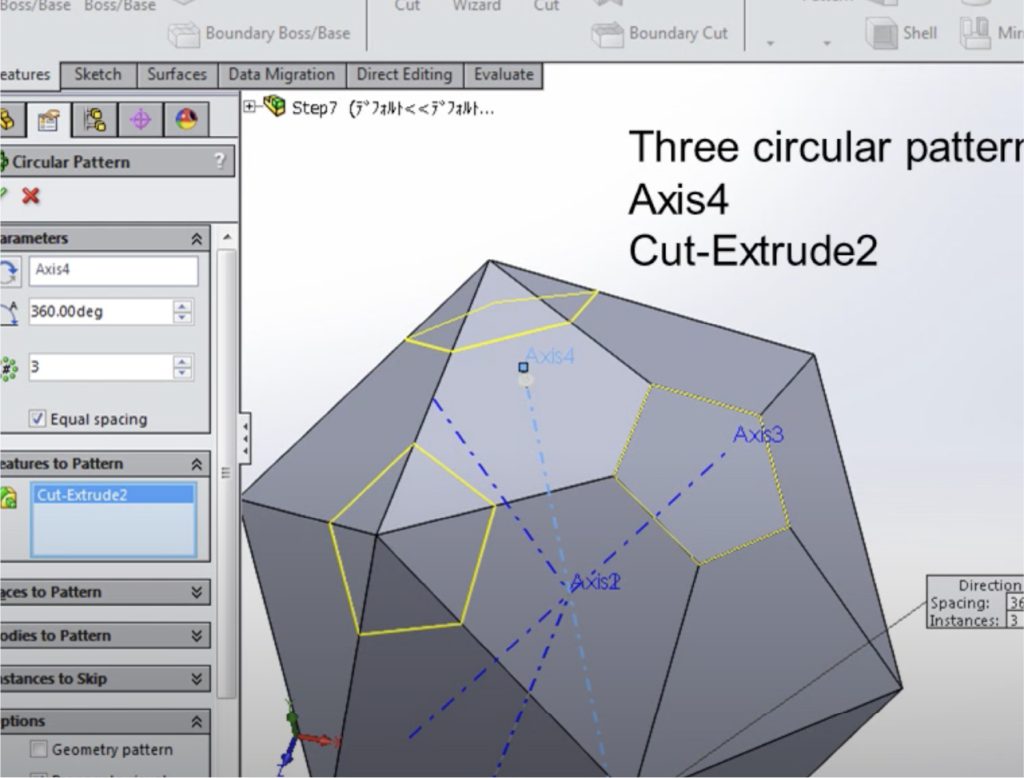Collapse the Parameters section

pyautogui.click(x=197, y=239)
